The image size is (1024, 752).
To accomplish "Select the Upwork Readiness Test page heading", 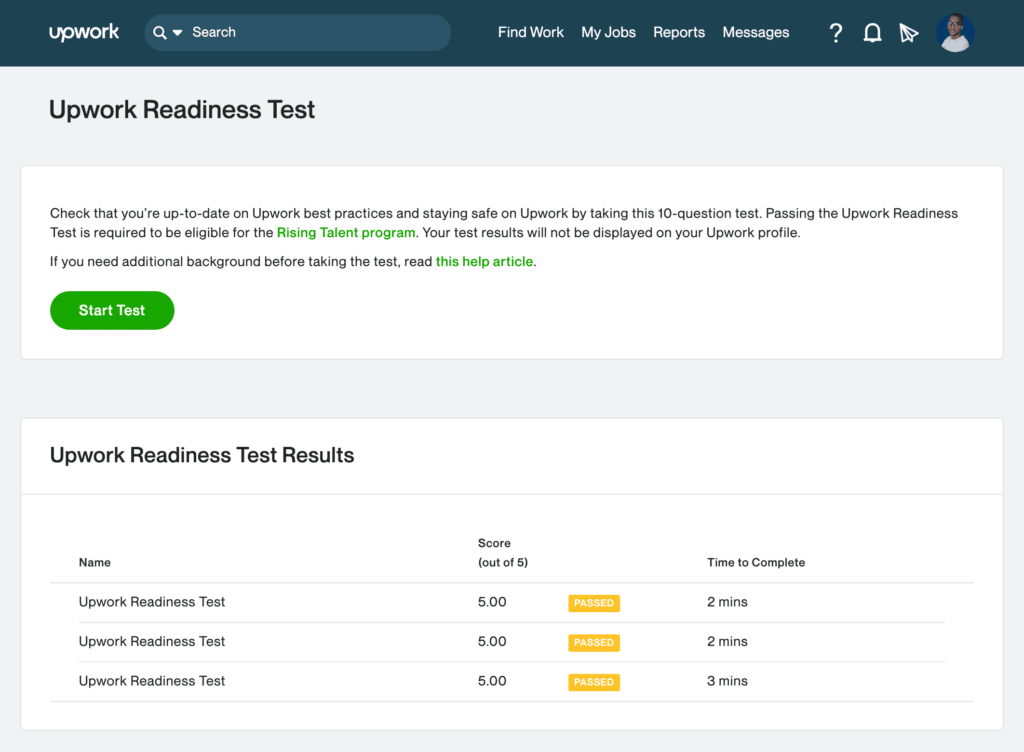I will tap(182, 110).
